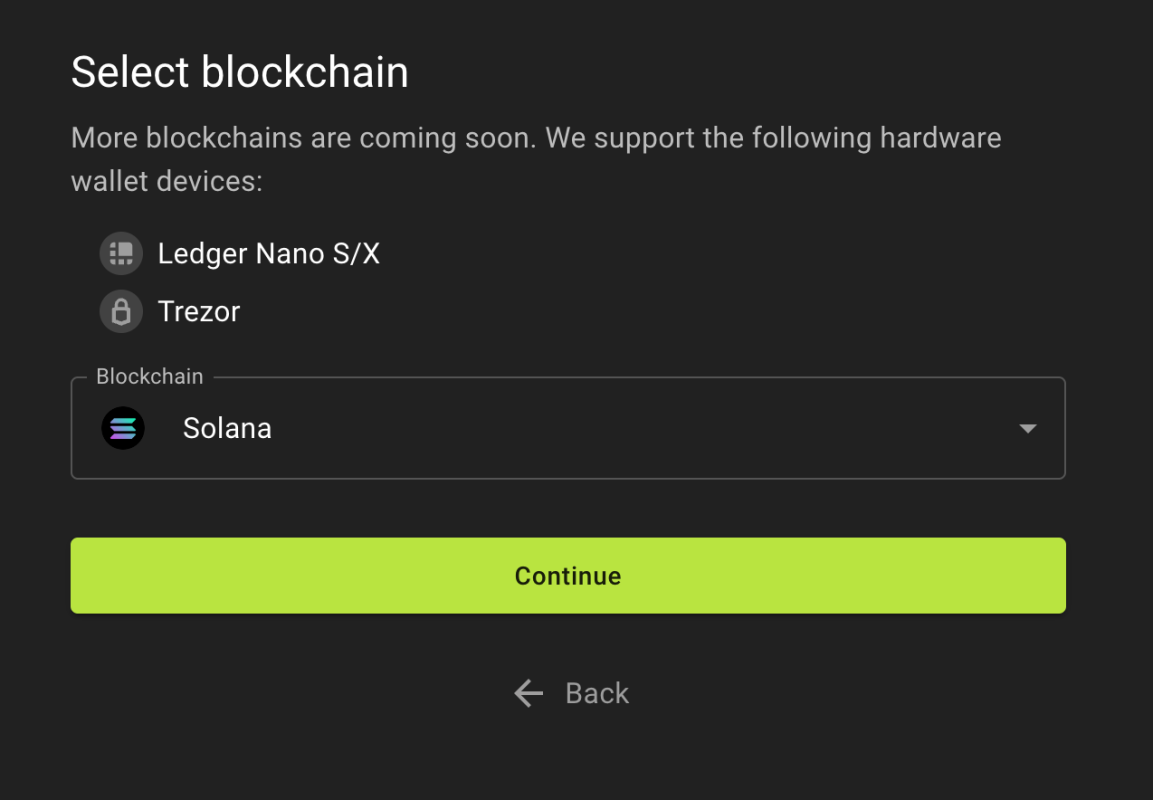1153x800 pixels.
Task: Click the Ledger Nano S/X label
Action: (x=268, y=254)
